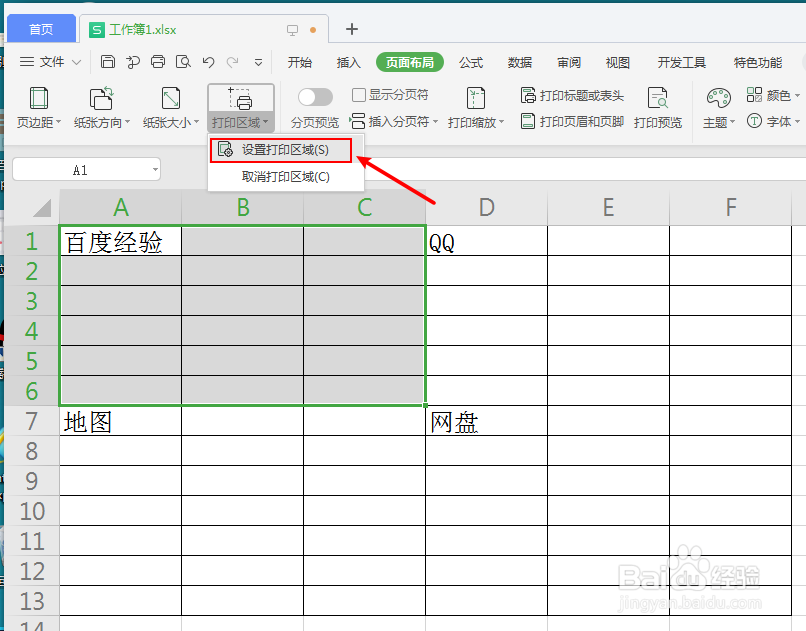Select column E header
Screen dimensions: 806x631
(608, 208)
